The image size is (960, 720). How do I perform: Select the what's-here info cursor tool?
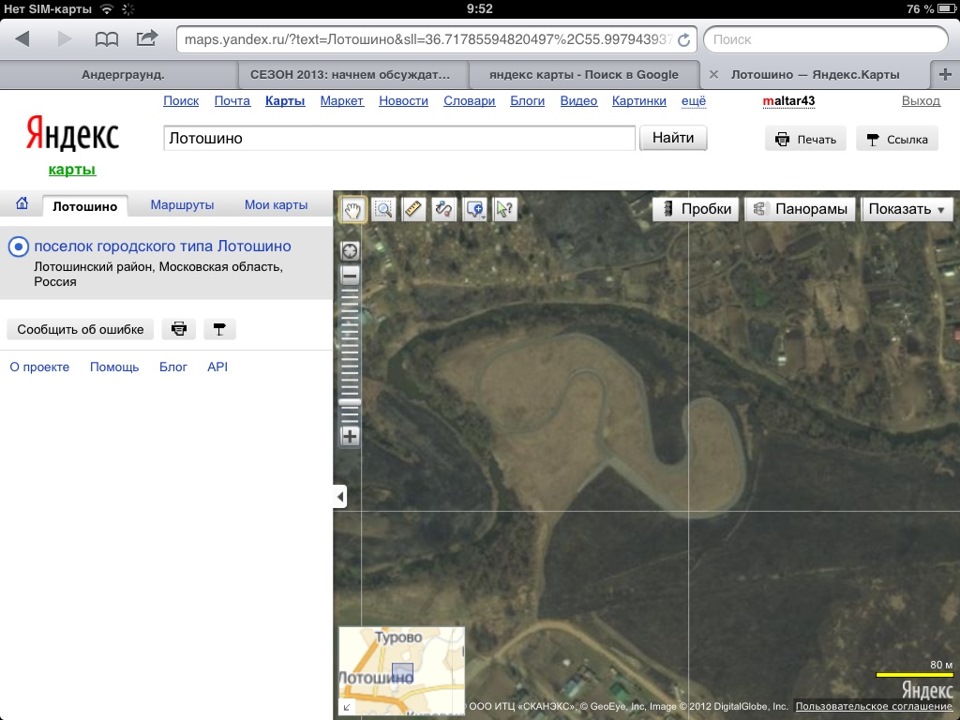tap(505, 209)
